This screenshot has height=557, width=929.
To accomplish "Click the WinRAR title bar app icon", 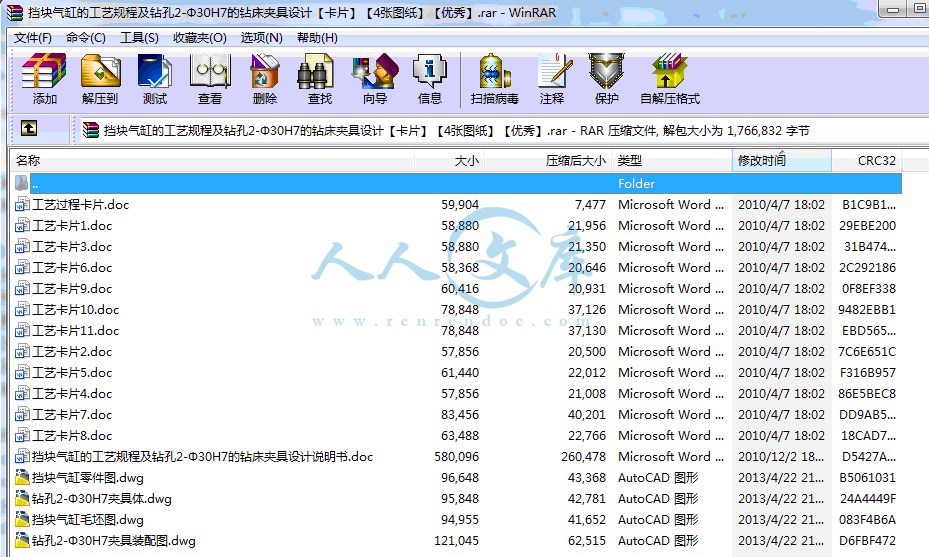I will (x=15, y=12).
